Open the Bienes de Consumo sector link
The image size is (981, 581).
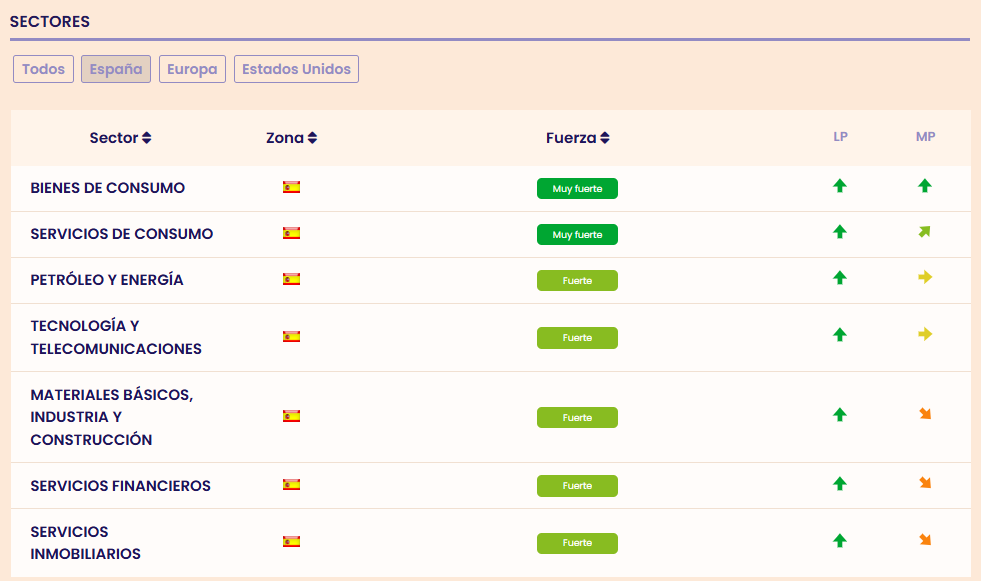108,188
